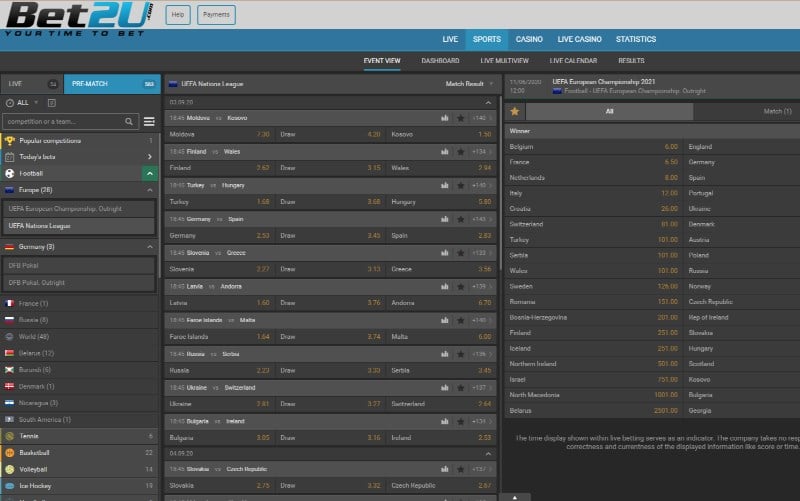The height and width of the screenshot is (501, 800).
Task: Open the DFB Pokal competition
Action: coord(79,265)
